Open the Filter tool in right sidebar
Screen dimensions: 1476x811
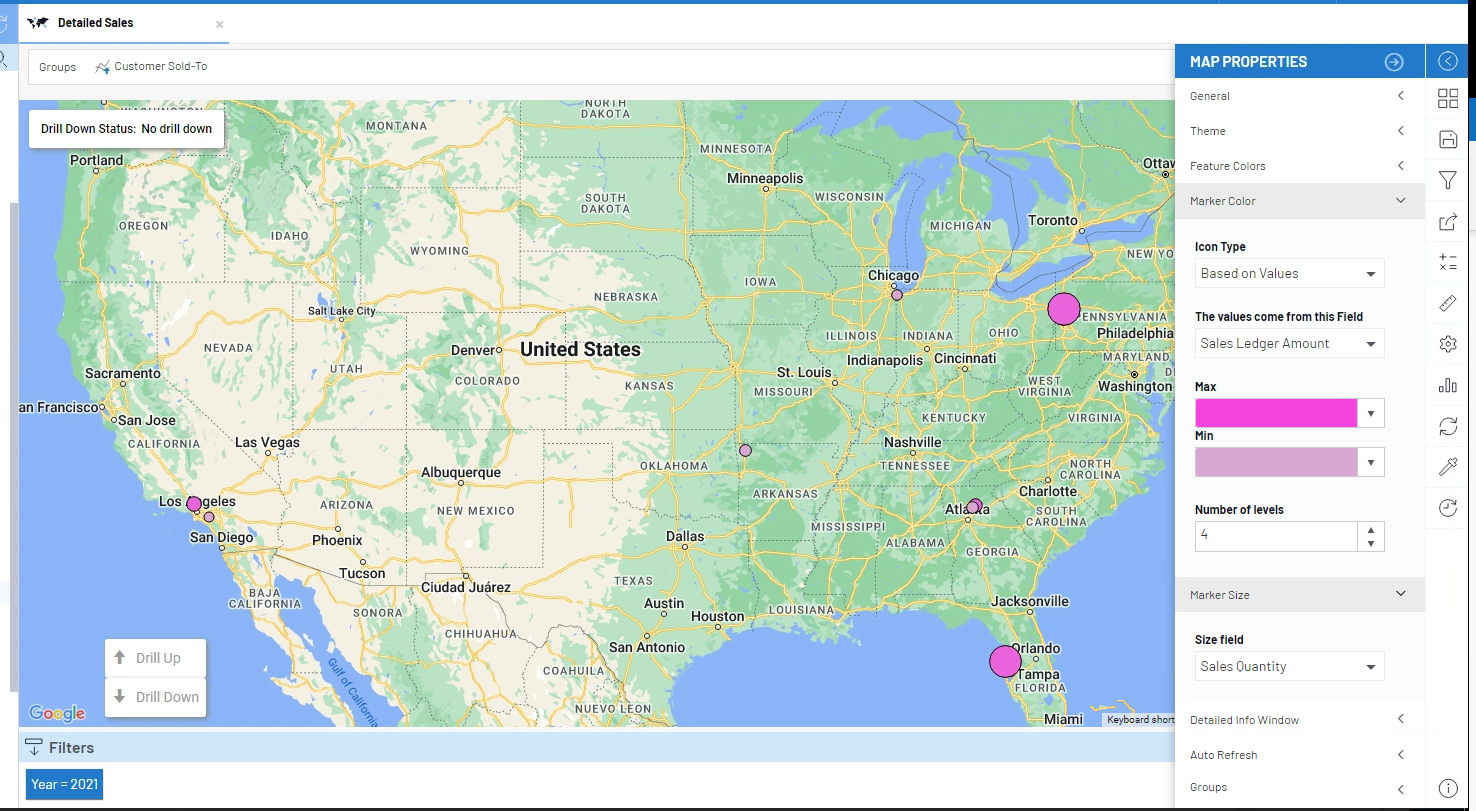click(1447, 180)
